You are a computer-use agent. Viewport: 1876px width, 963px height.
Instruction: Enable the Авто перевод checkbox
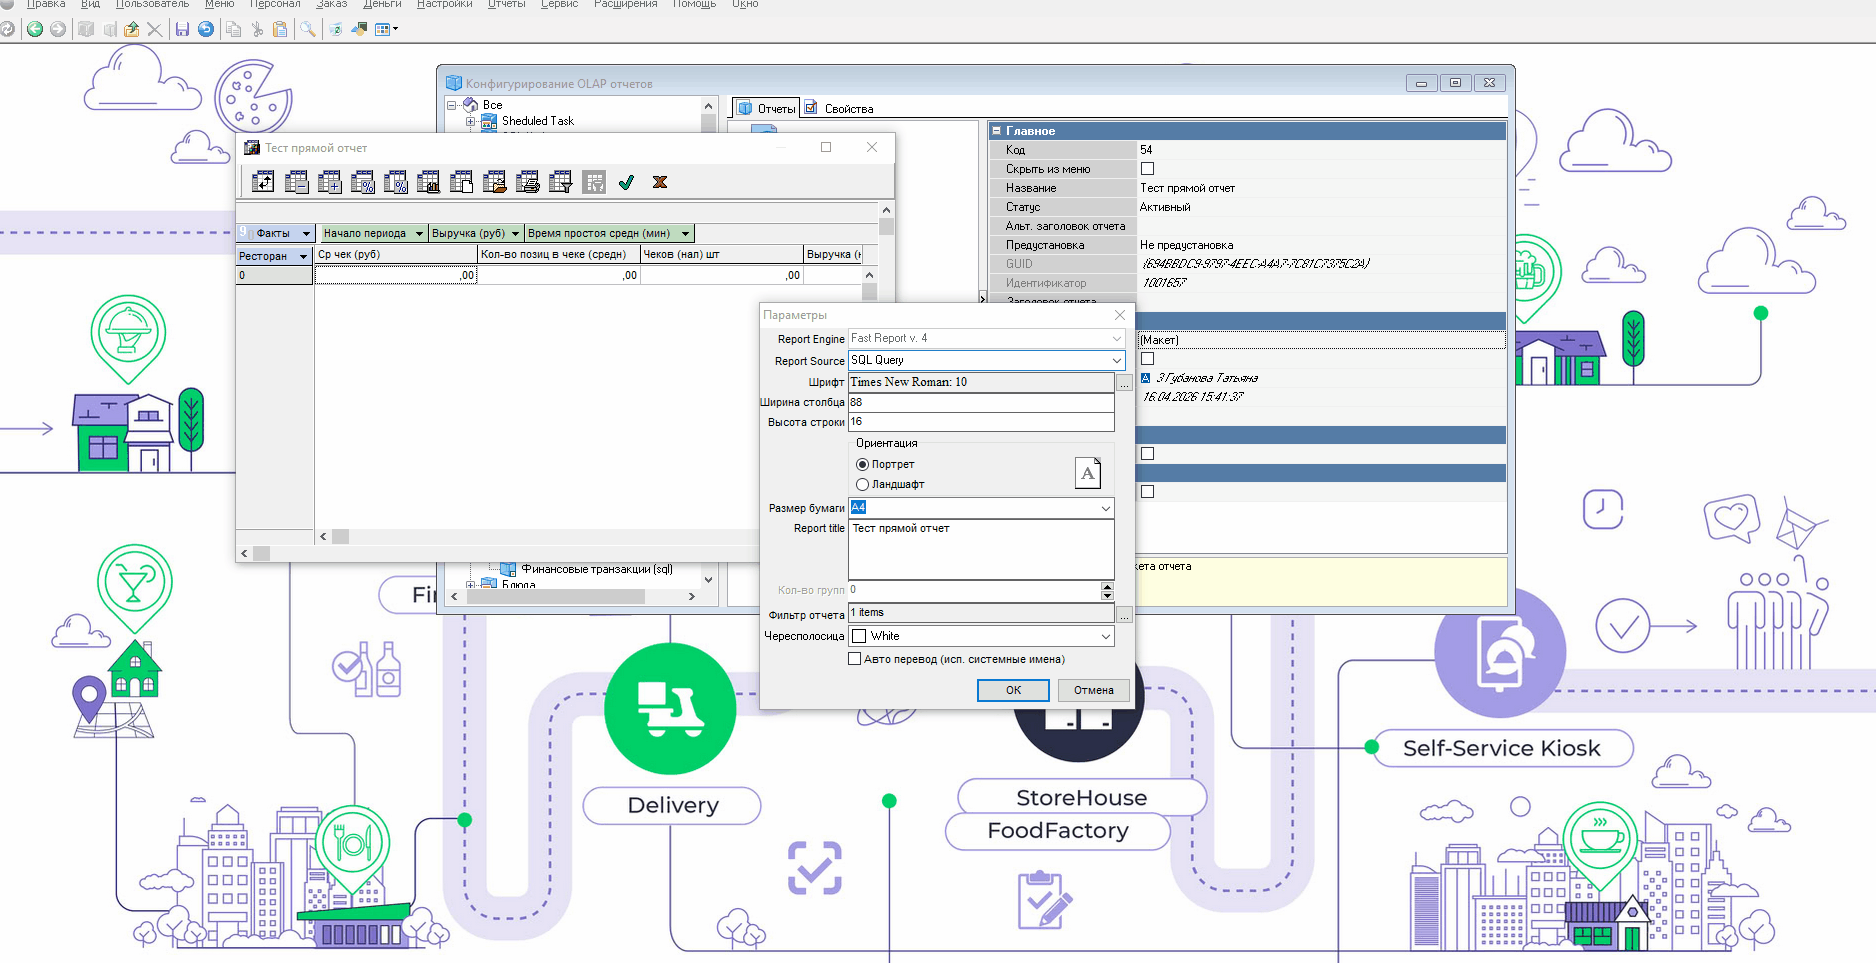coord(854,659)
